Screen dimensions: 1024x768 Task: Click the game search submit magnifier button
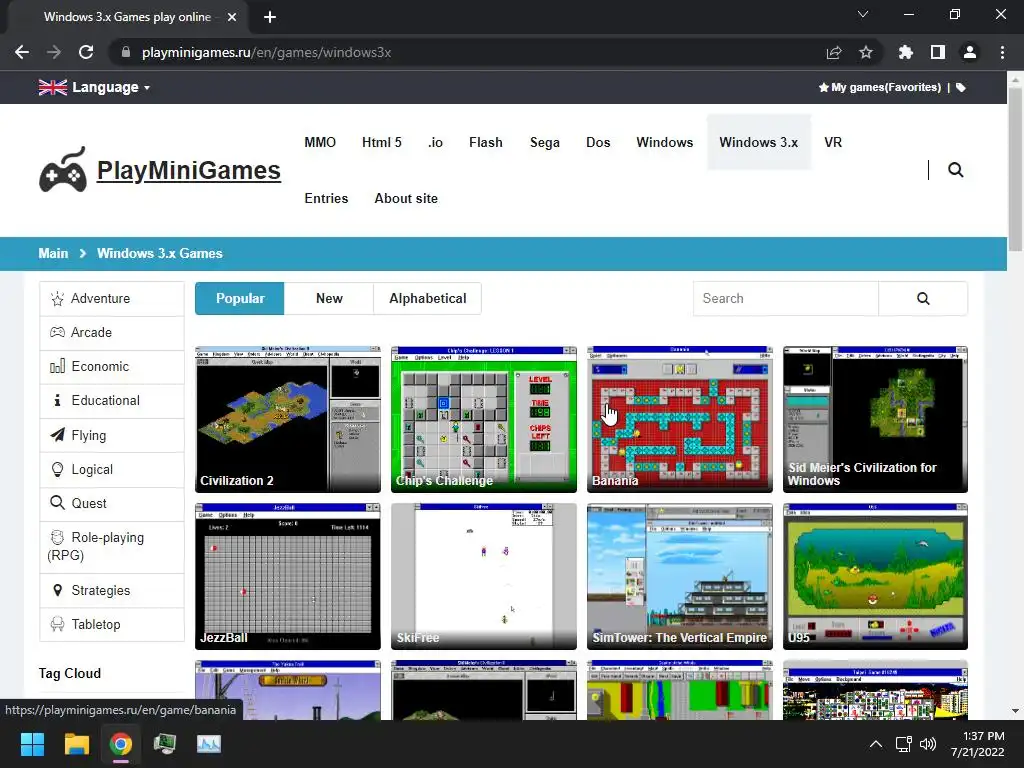923,298
